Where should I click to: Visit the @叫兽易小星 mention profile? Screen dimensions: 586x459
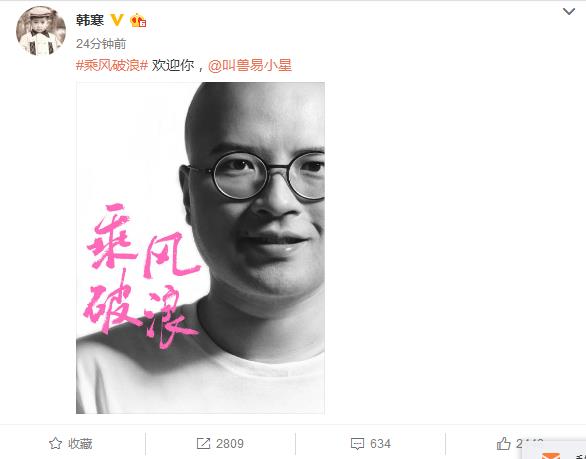pyautogui.click(x=250, y=65)
